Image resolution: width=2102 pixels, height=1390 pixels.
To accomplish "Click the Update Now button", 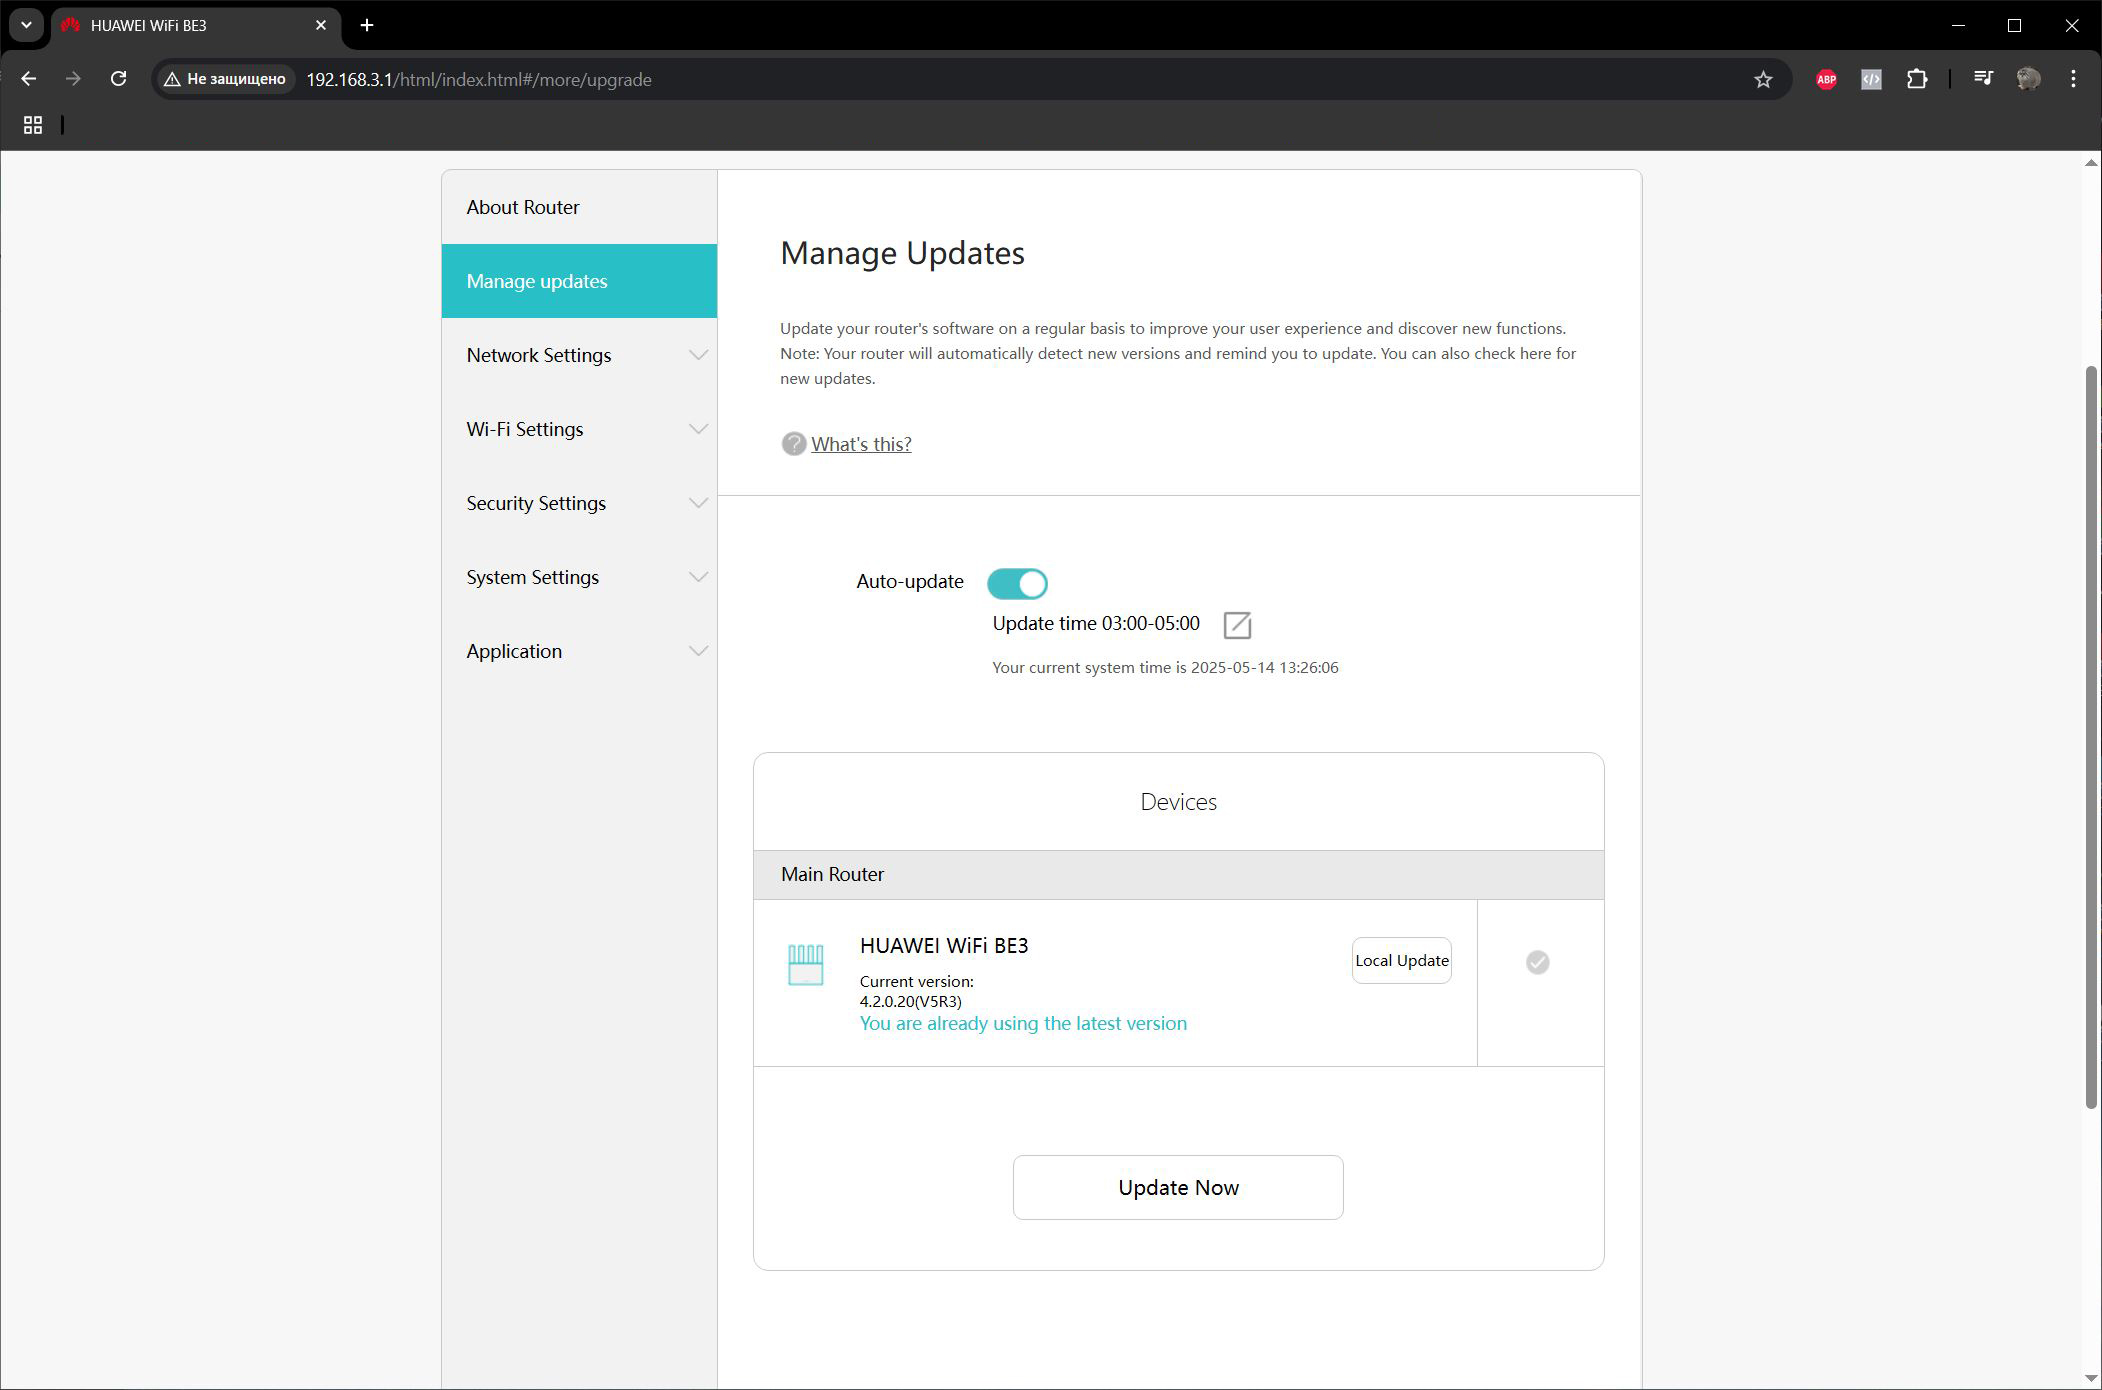I will (1178, 1187).
